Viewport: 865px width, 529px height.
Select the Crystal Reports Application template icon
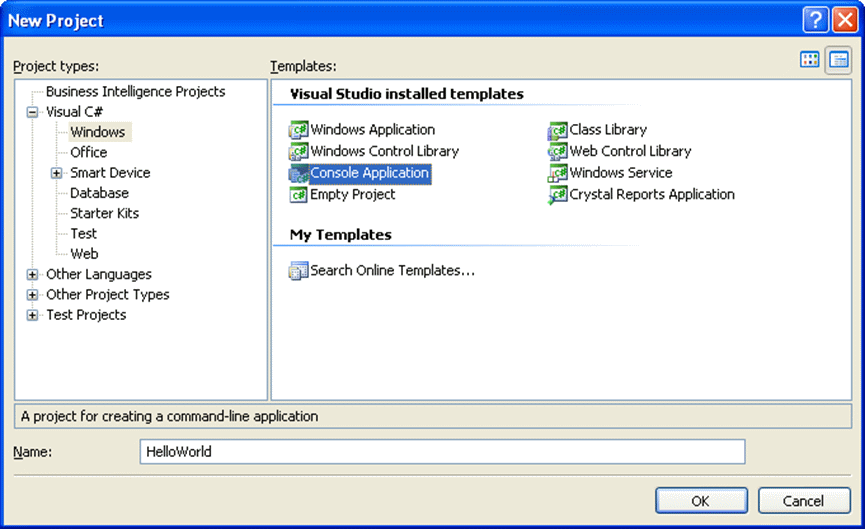tap(558, 195)
